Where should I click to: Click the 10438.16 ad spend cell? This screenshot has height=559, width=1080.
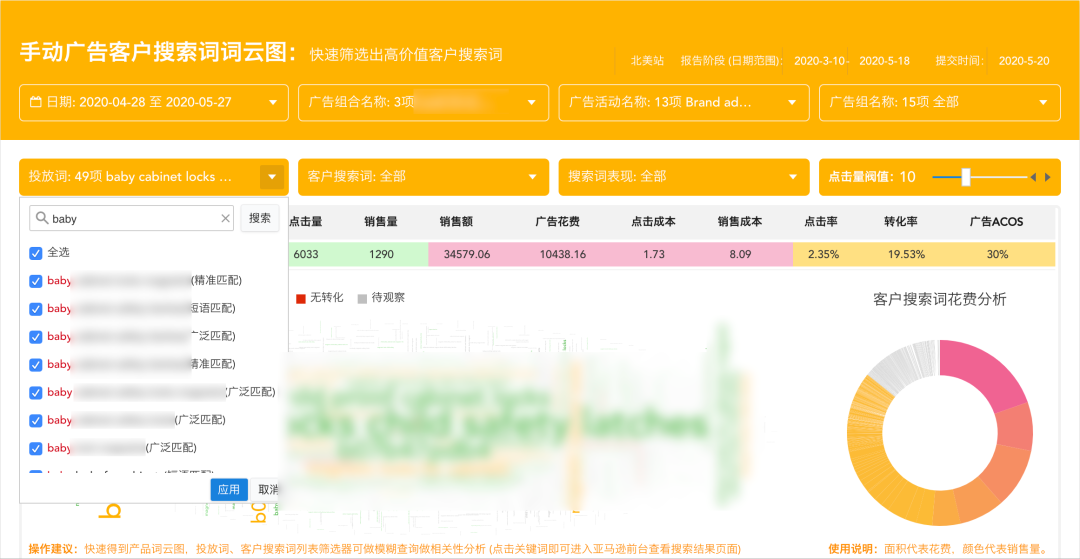563,254
